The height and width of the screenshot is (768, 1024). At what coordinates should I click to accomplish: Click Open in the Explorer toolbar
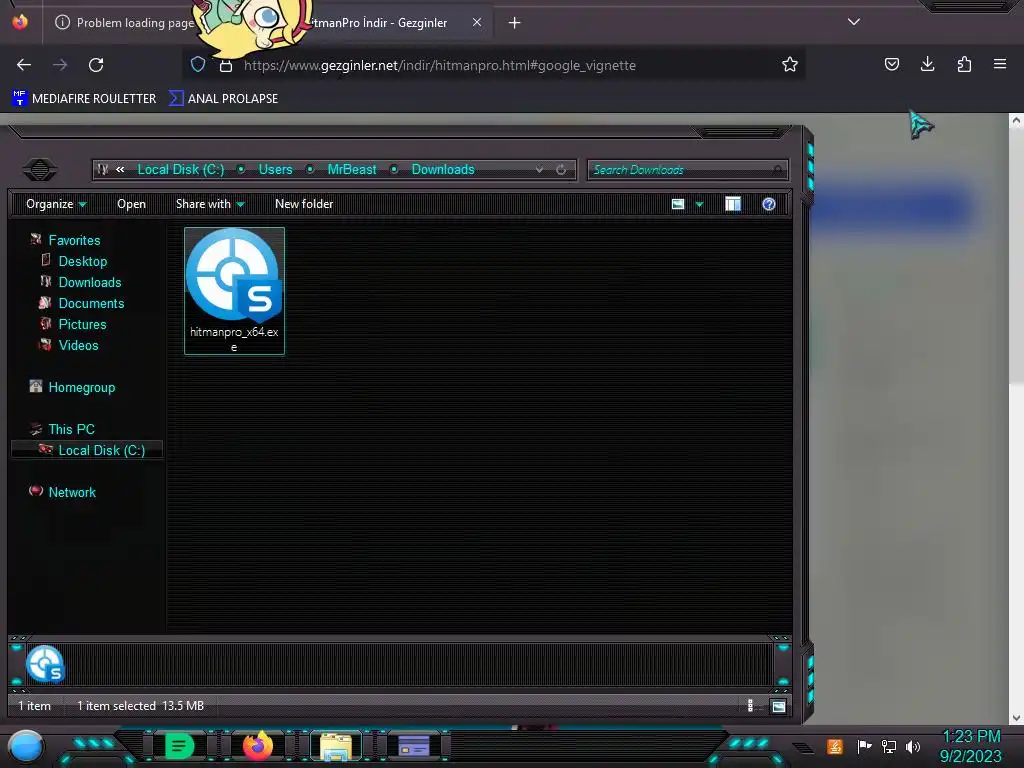[x=131, y=204]
